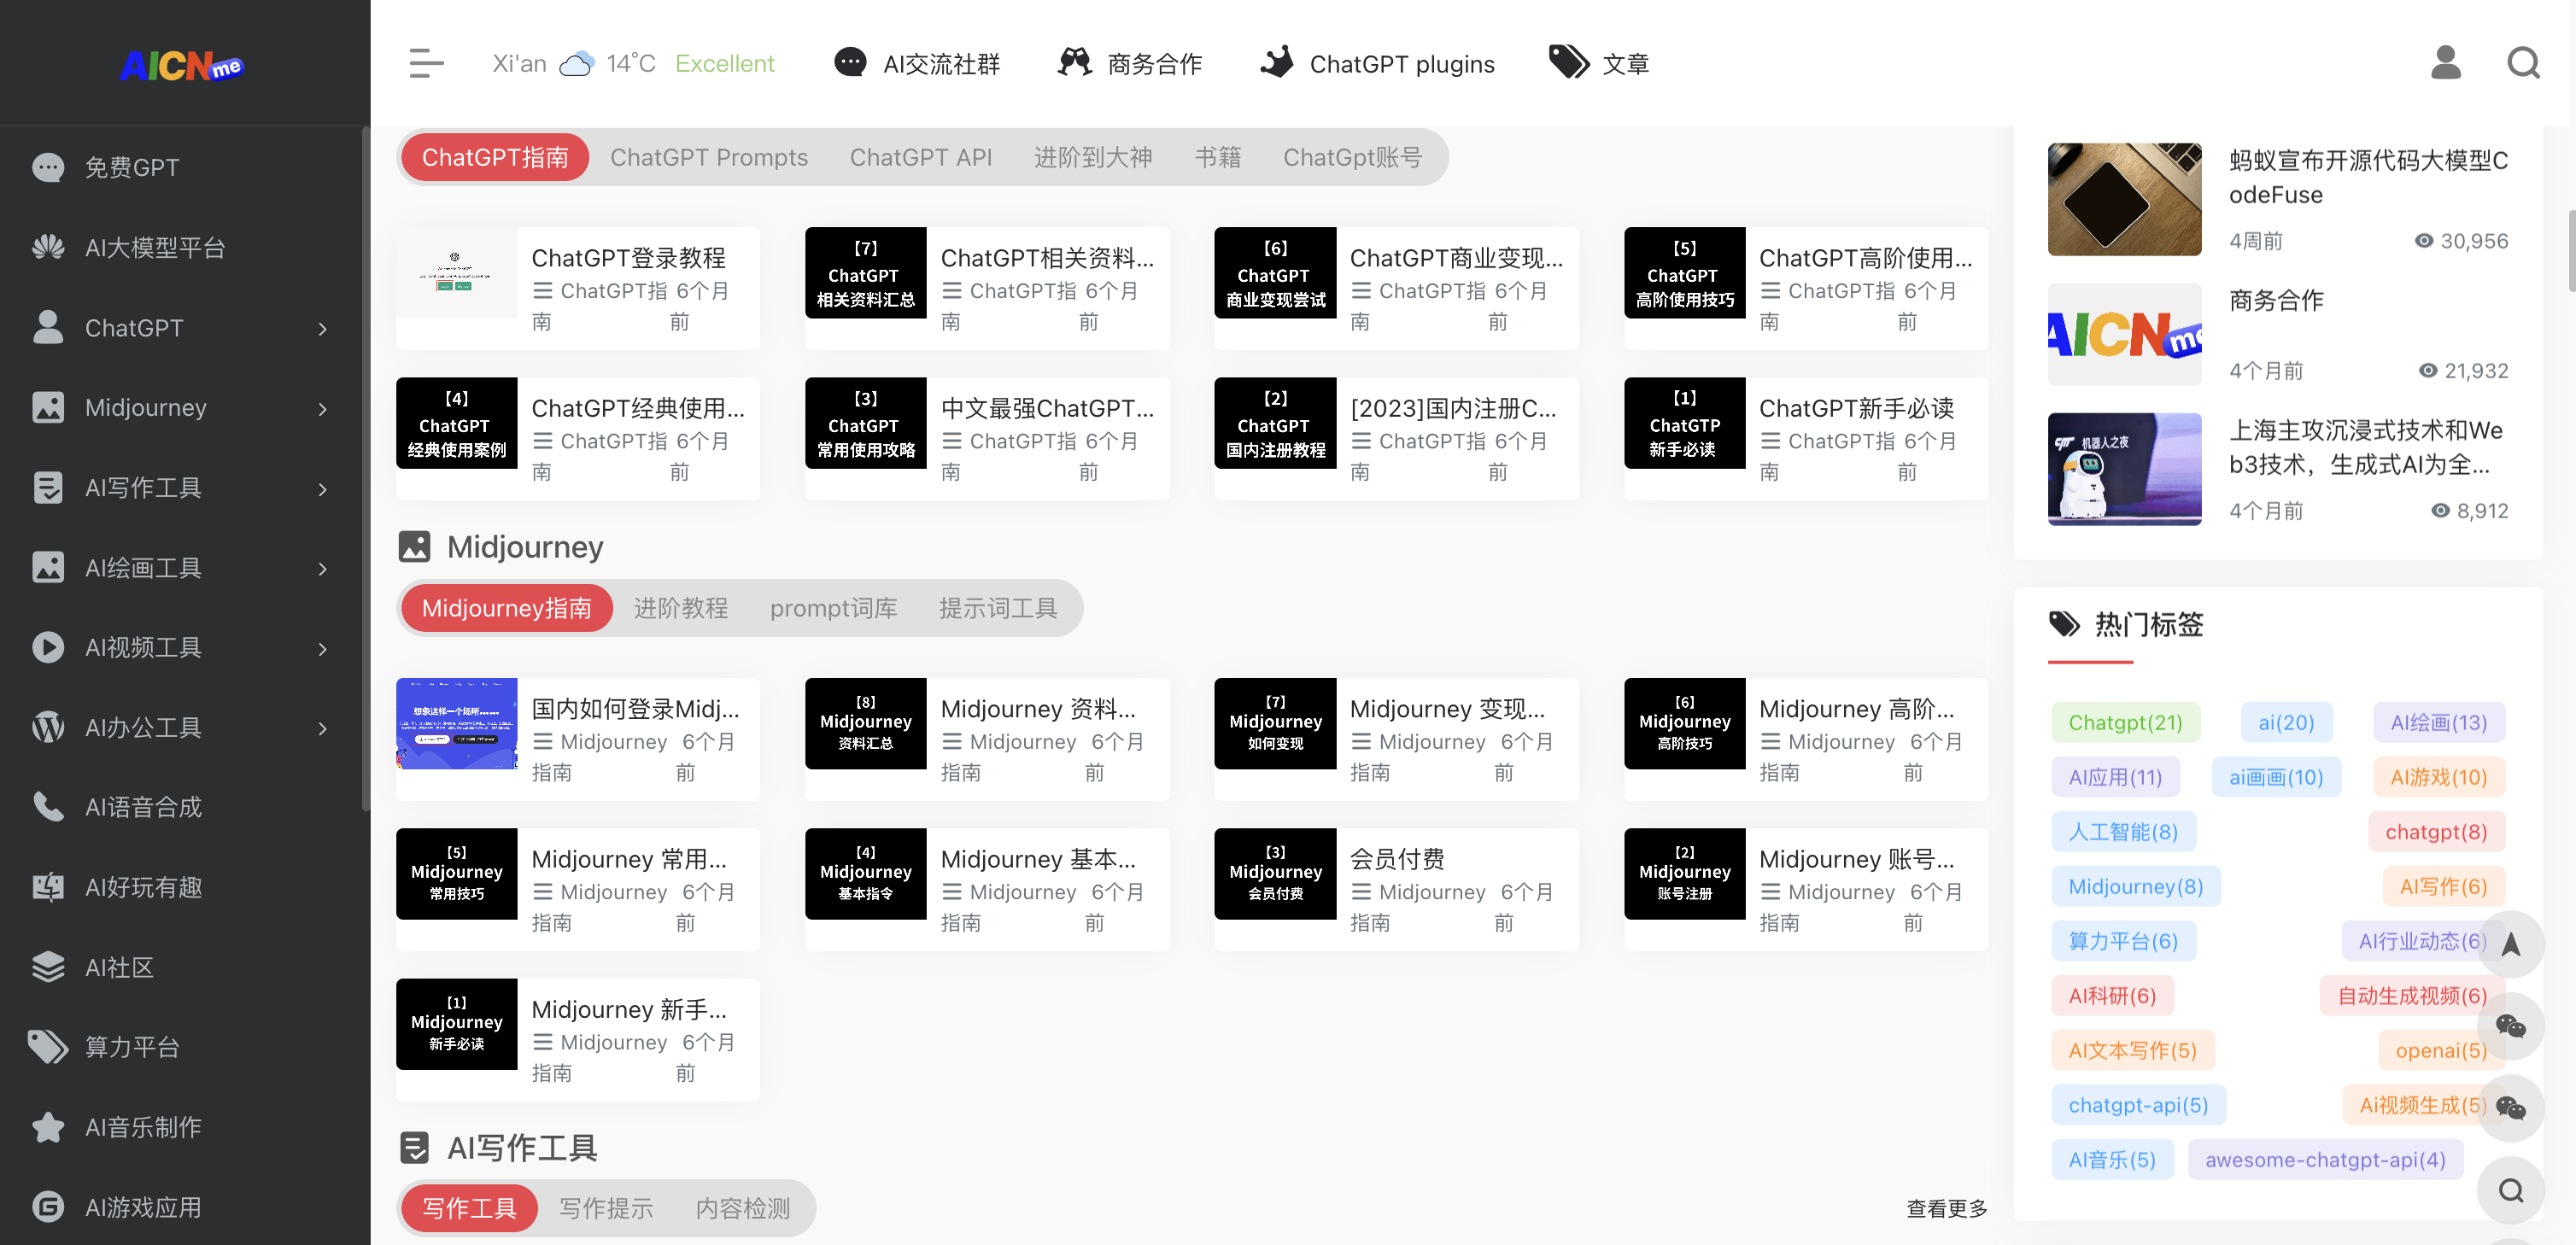Click the upper WeChat floating icon
2576x1245 pixels.
tap(2510, 1026)
